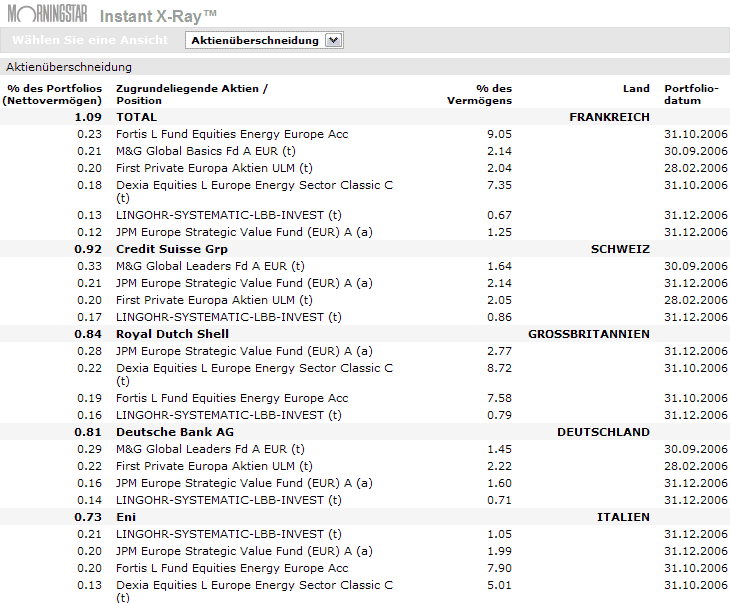Click First Private Europa Aktien under Deutsche Bank
This screenshot has height=603, width=730.
click(214, 466)
